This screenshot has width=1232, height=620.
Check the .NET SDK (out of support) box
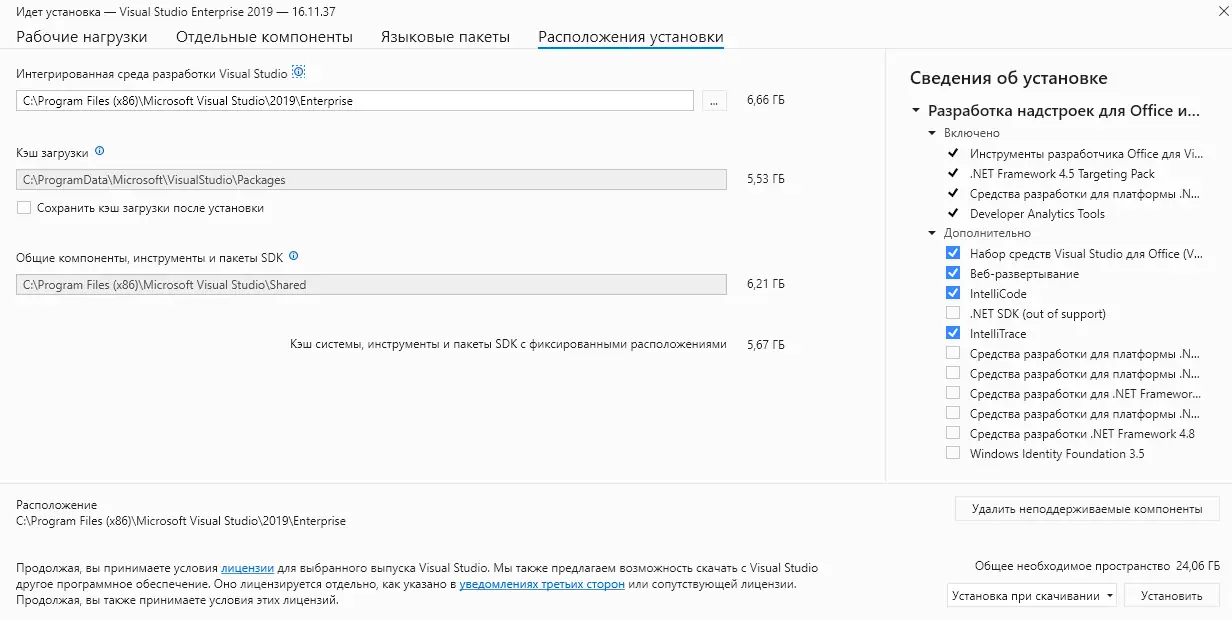point(952,313)
